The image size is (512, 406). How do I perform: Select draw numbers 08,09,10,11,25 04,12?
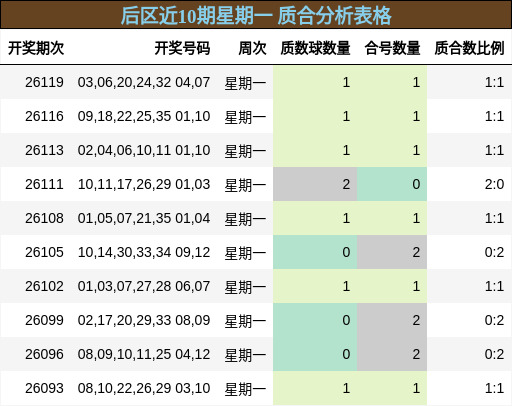[x=144, y=354]
